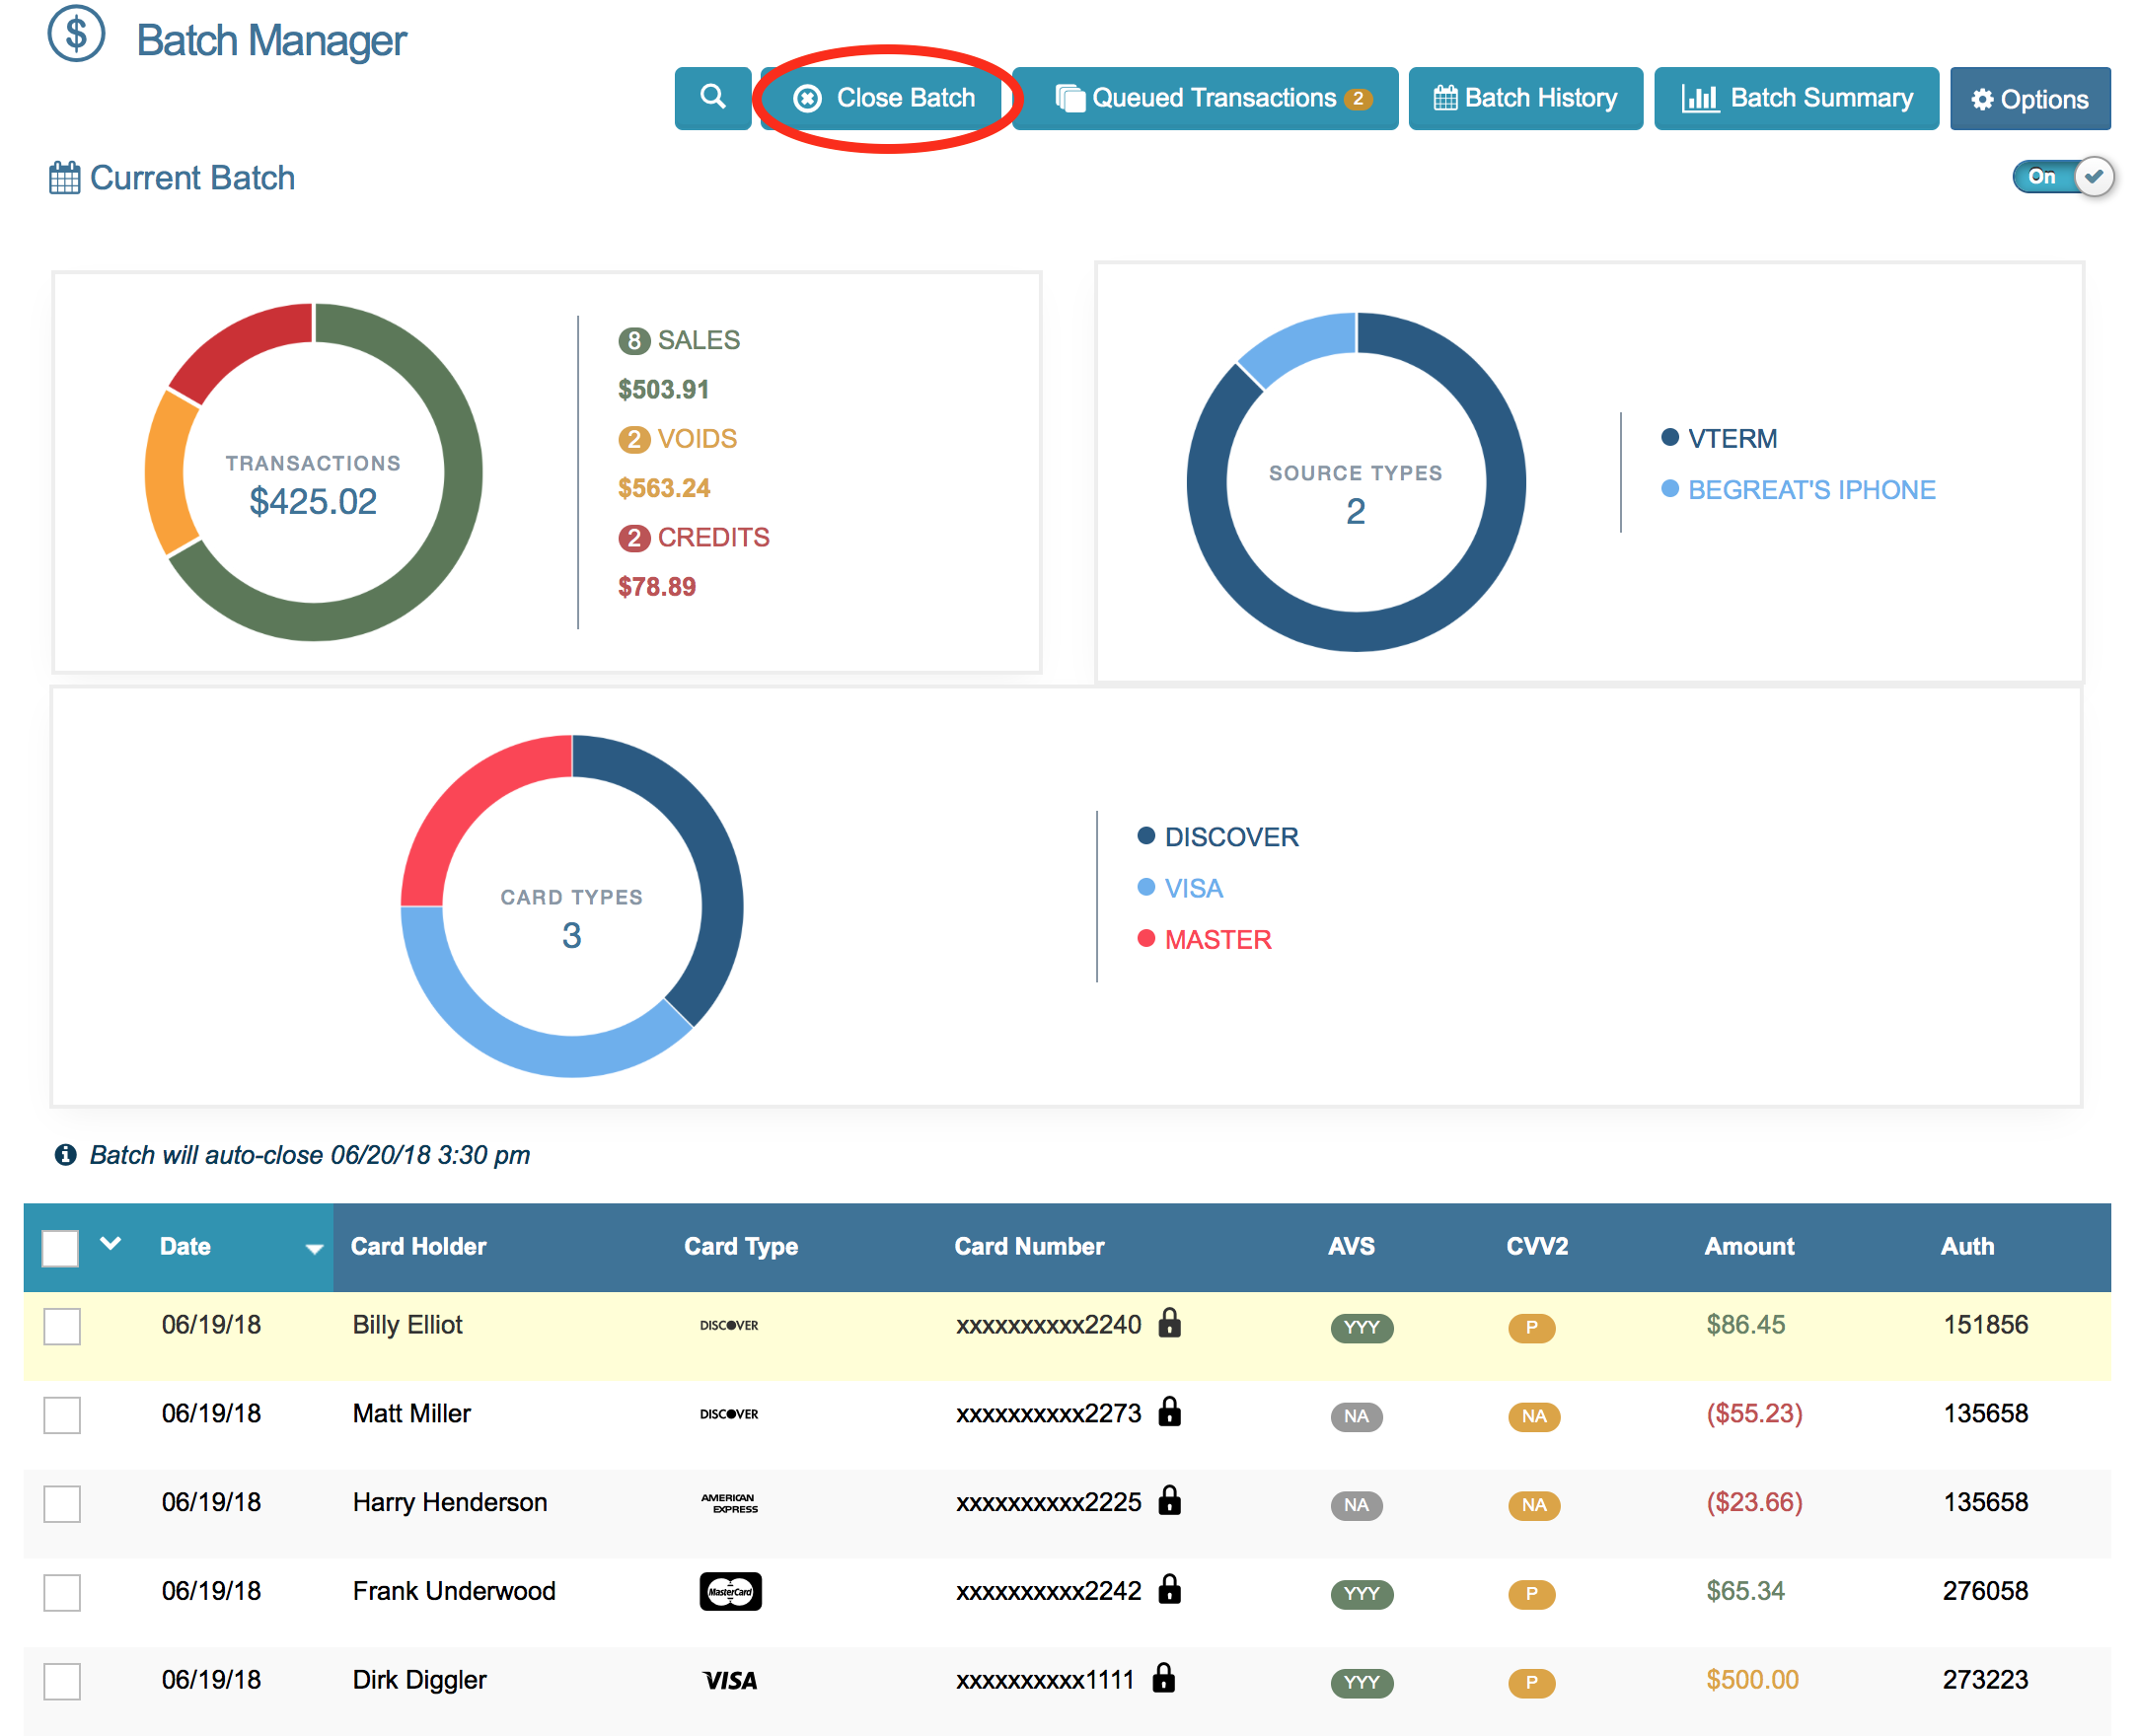The image size is (2137, 1736).
Task: Open Batch Summary
Action: [1795, 98]
